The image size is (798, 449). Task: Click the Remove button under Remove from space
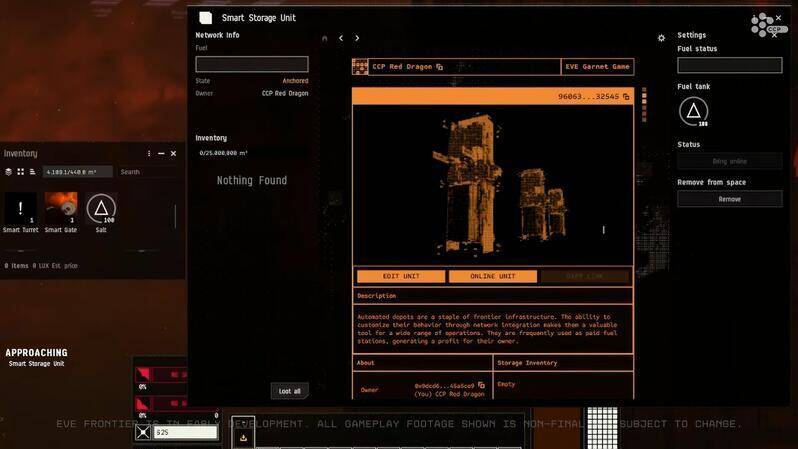click(730, 199)
